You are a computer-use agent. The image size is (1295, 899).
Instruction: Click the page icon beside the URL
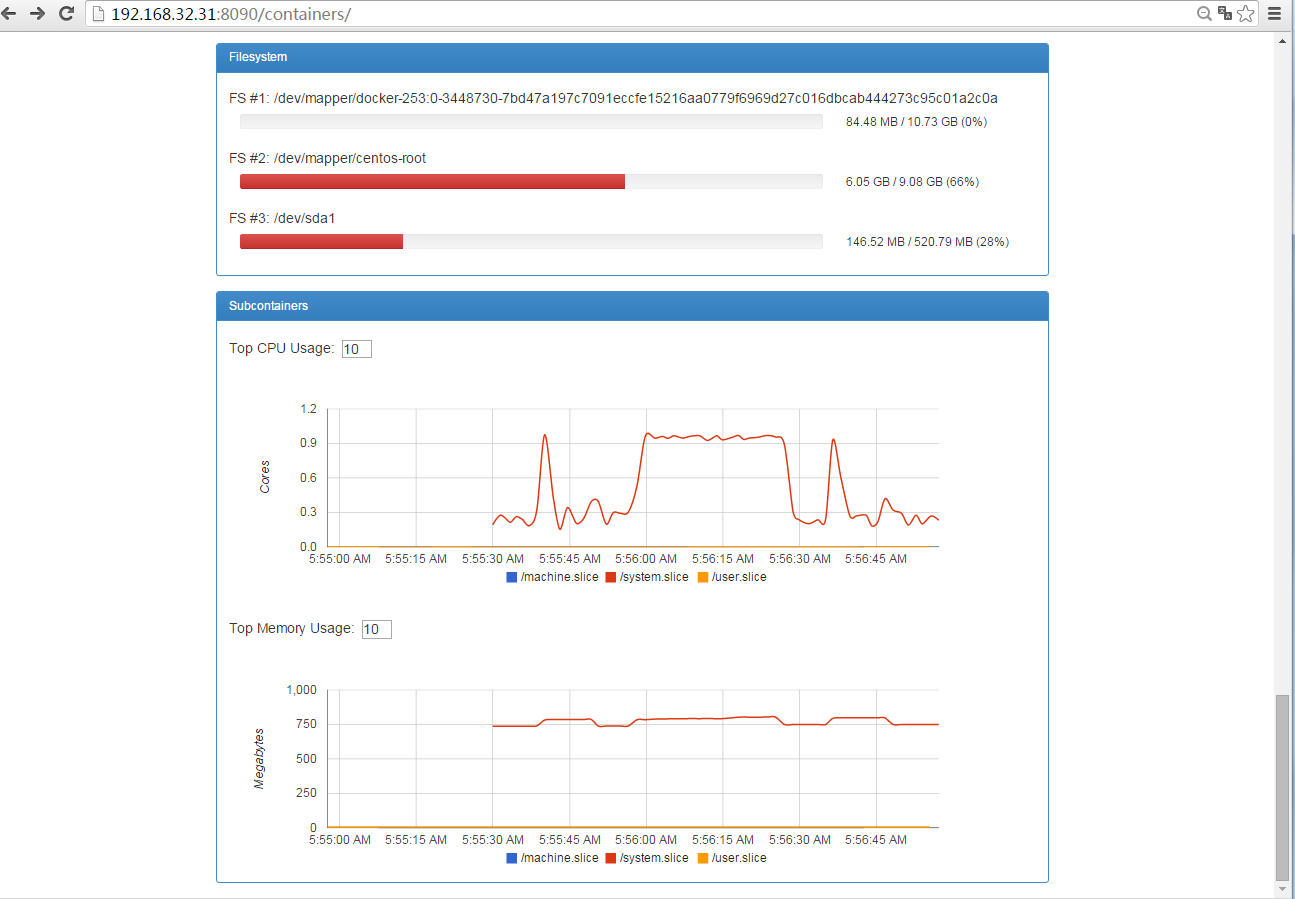(x=98, y=14)
